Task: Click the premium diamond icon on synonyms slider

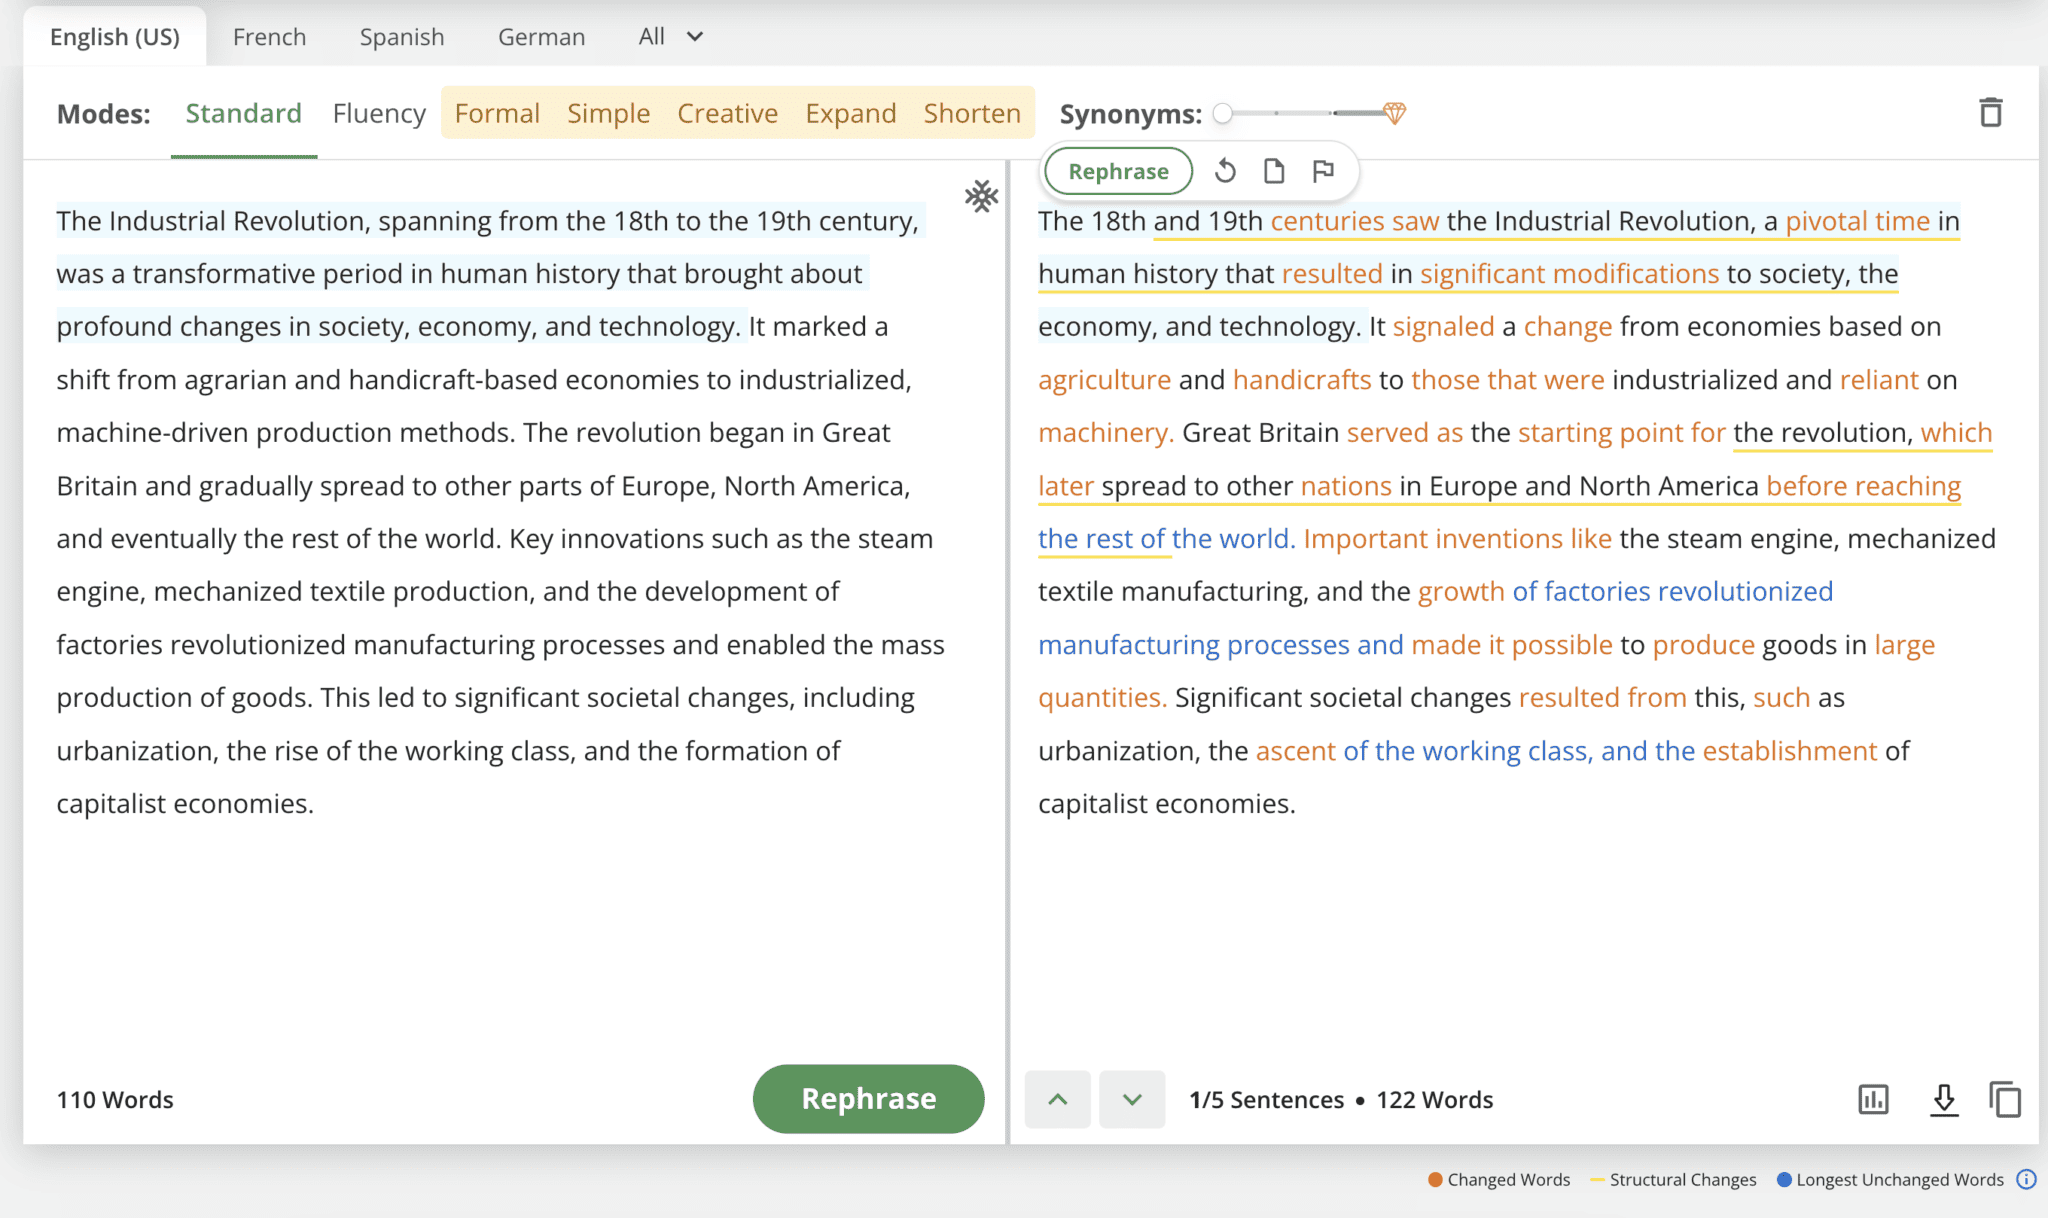Action: coord(1395,113)
